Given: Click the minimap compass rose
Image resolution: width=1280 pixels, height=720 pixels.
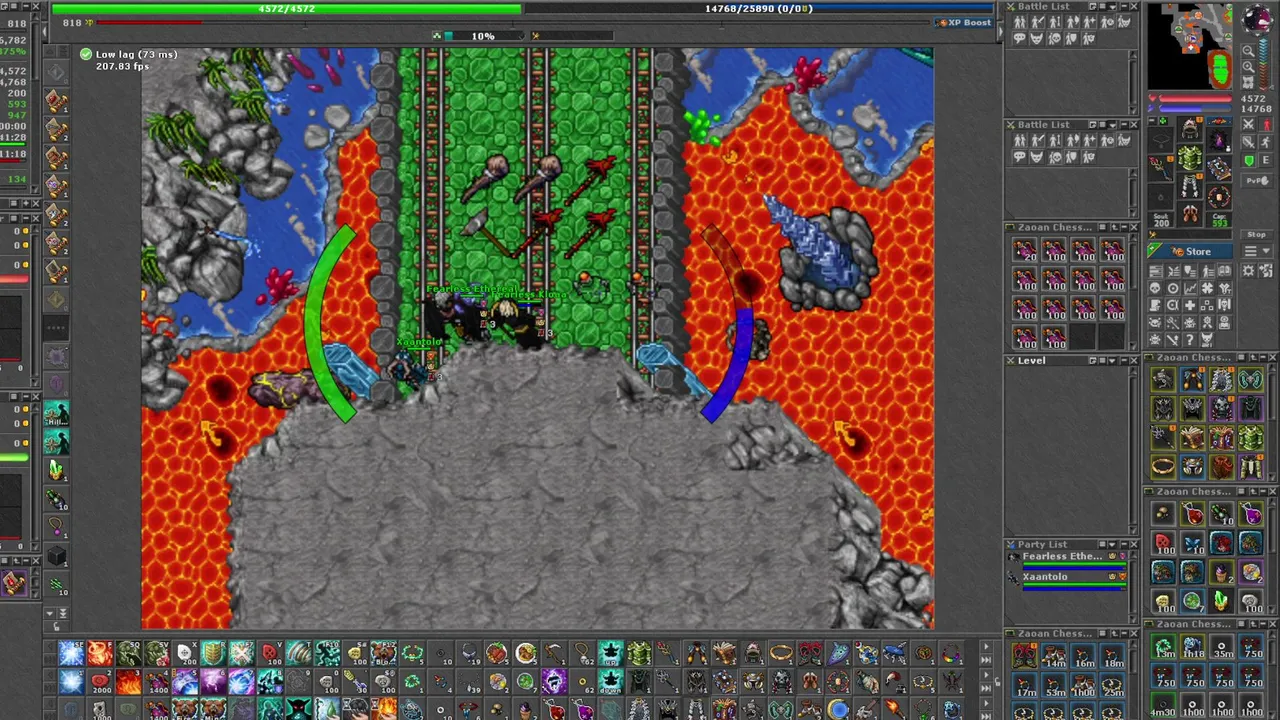Looking at the screenshot, I should click(x=1257, y=20).
